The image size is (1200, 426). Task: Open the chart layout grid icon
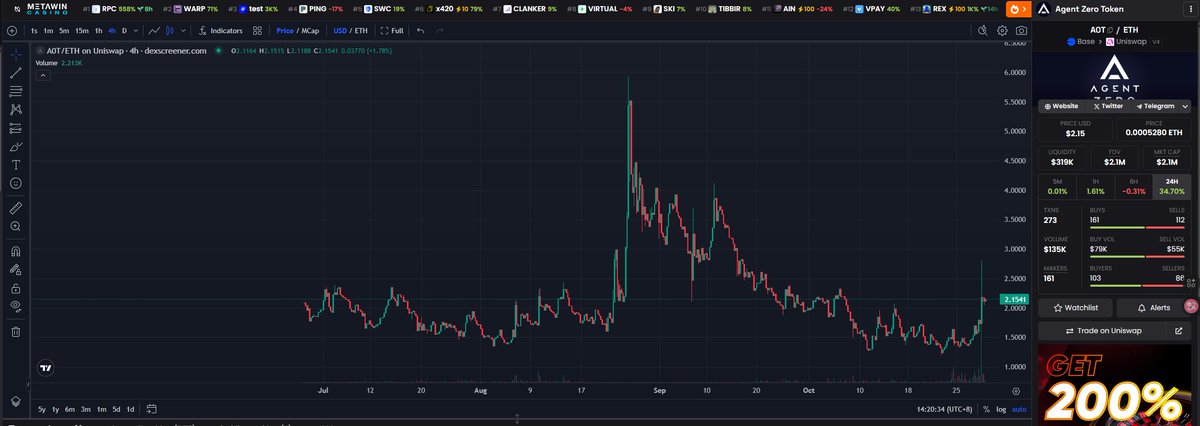click(258, 31)
